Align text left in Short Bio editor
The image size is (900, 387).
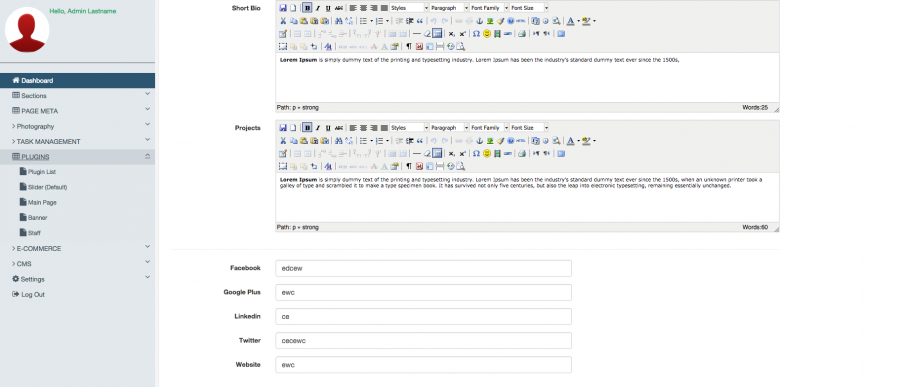(x=352, y=8)
